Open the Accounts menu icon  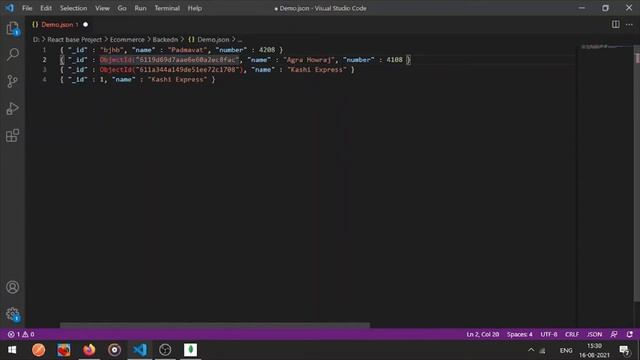tap(13, 287)
